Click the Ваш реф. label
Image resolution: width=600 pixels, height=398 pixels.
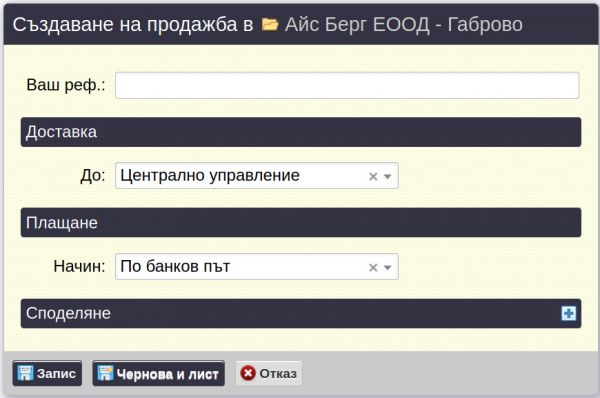(x=66, y=85)
